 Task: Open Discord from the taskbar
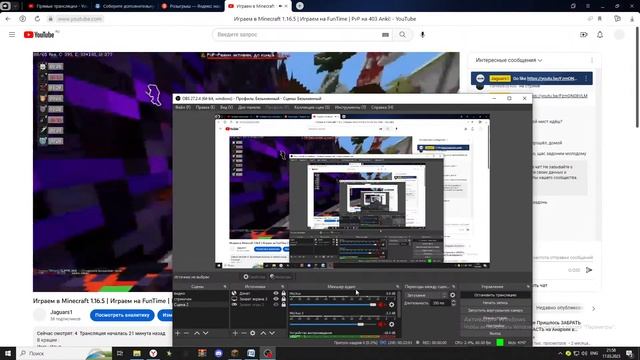click(x=219, y=353)
